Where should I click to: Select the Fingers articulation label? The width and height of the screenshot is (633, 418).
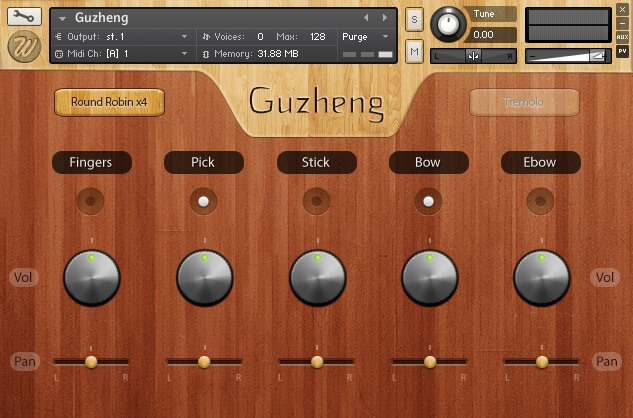click(92, 162)
